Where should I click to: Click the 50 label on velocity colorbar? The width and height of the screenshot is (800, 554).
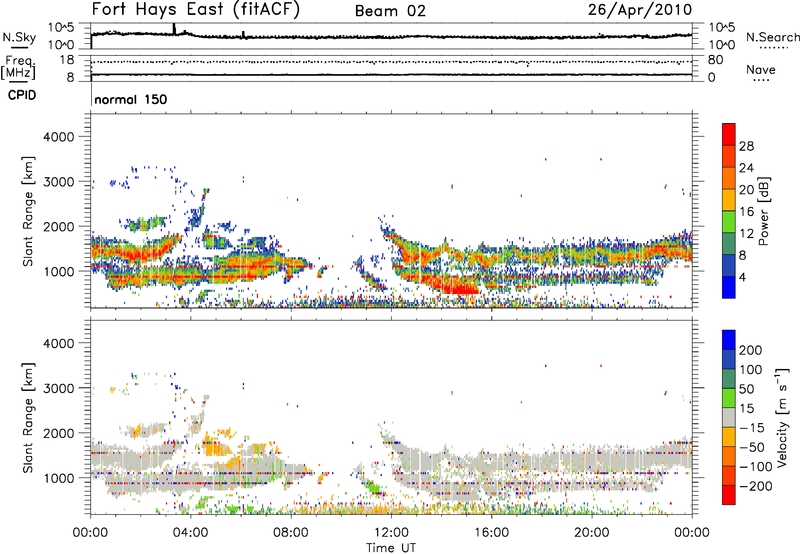[x=746, y=389]
